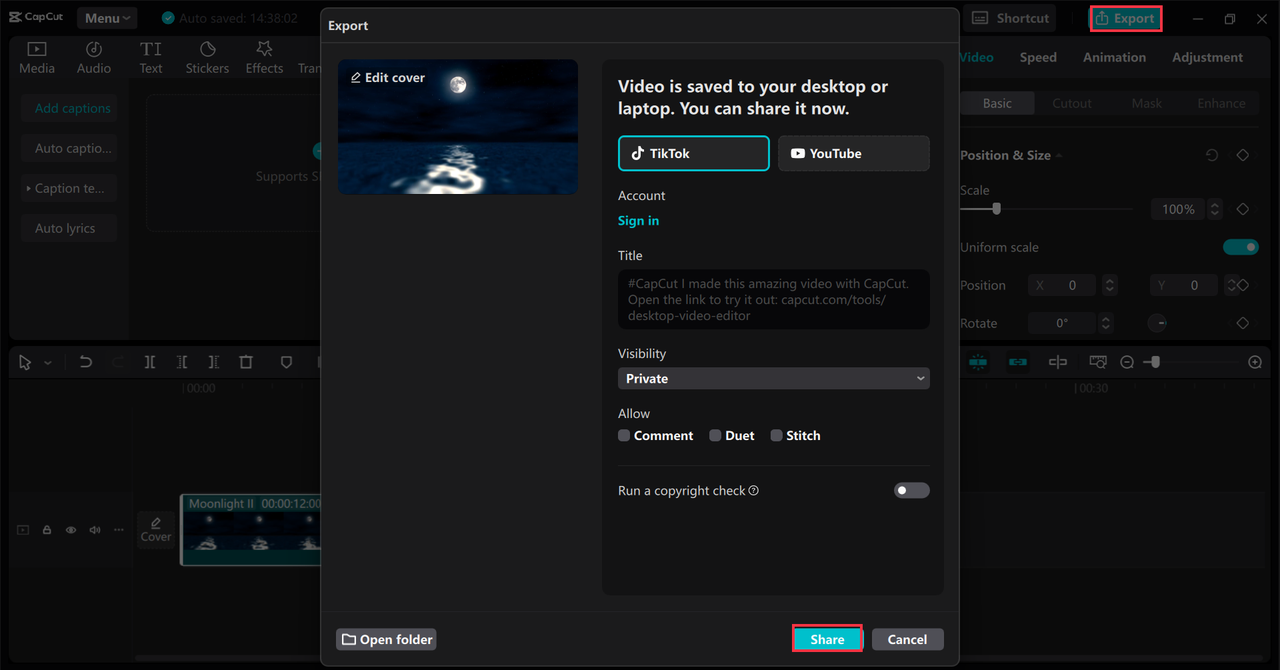Image resolution: width=1280 pixels, height=670 pixels.
Task: Check the Duet checkbox
Action: click(715, 435)
